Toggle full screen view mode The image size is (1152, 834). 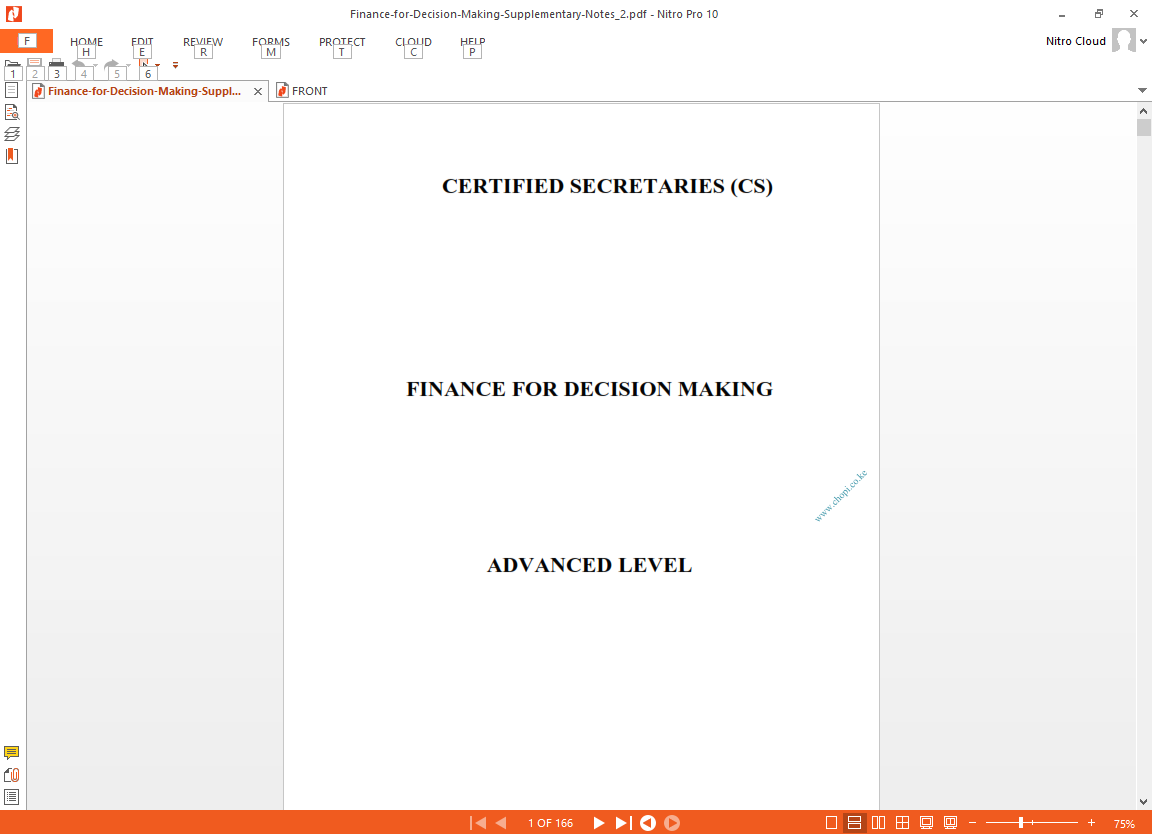point(927,823)
